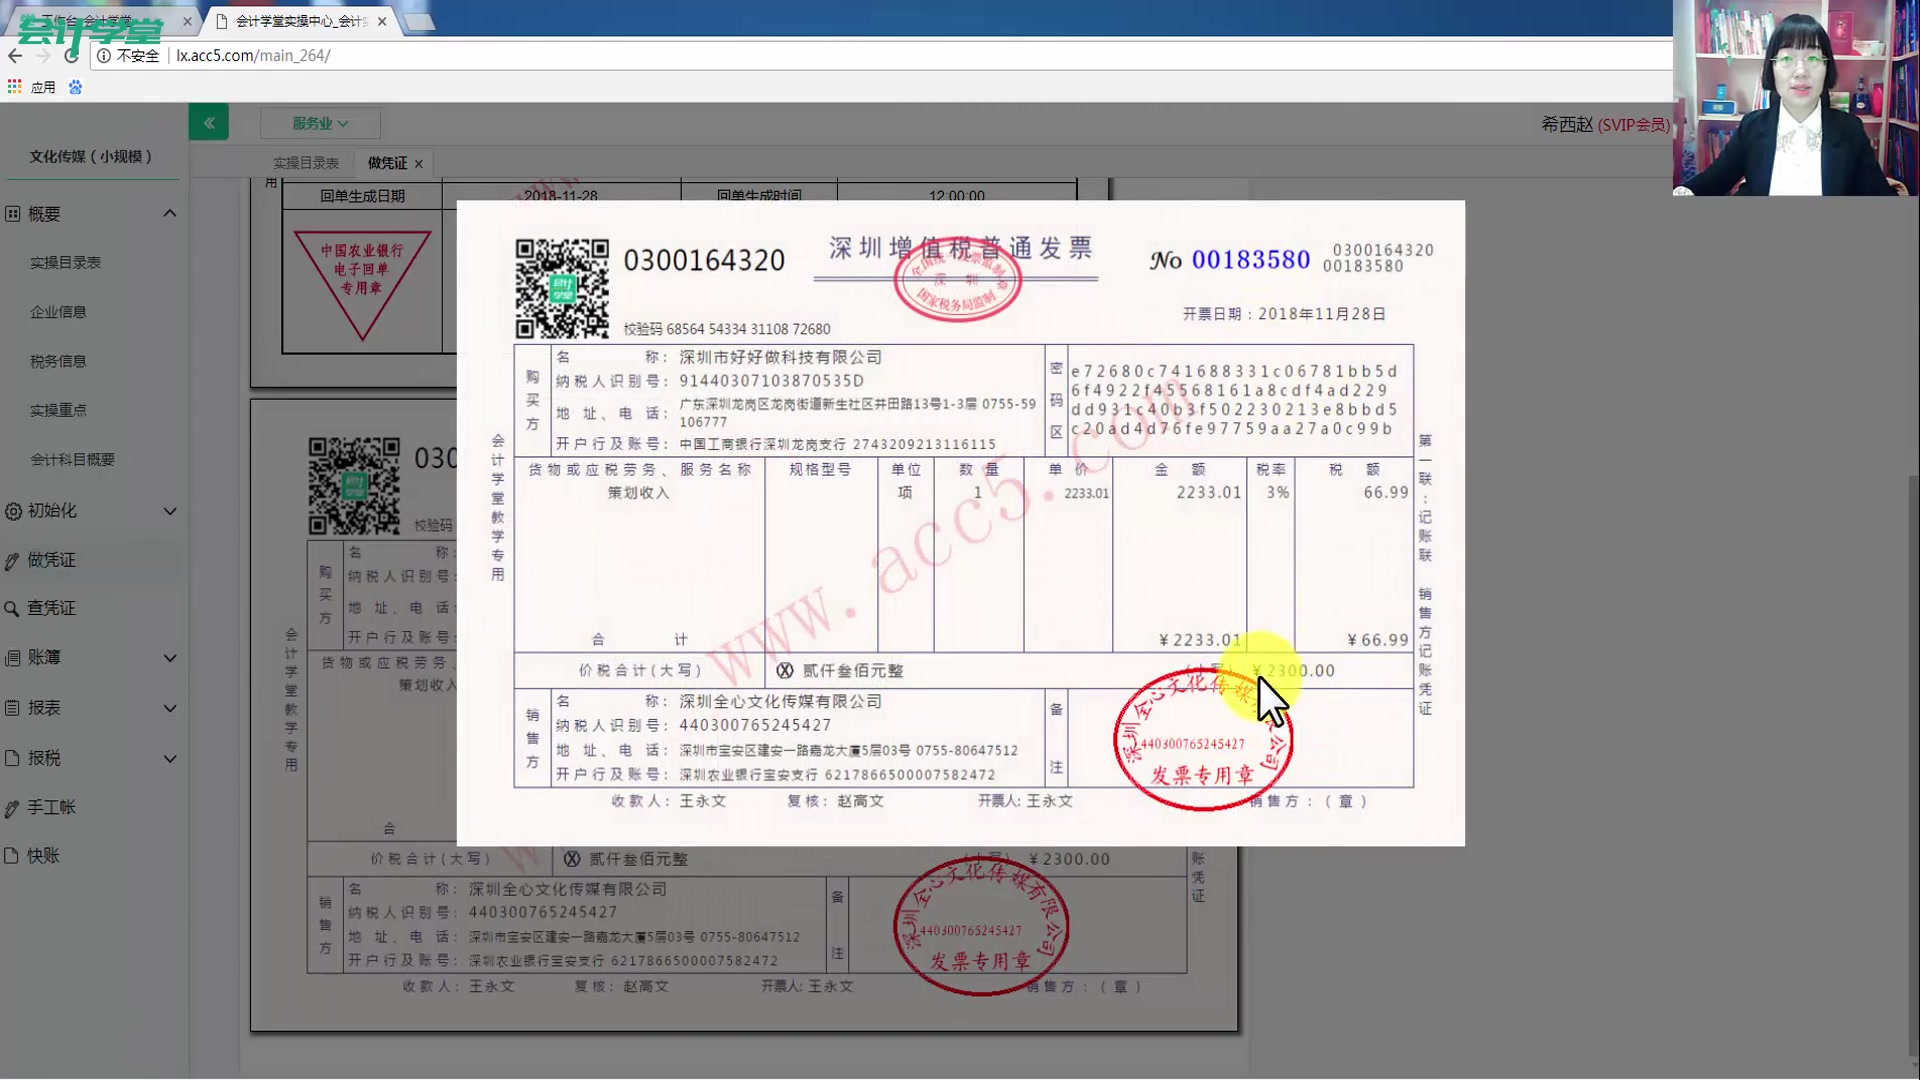Click the browser back arrow
The image size is (1920, 1080).
(x=15, y=56)
